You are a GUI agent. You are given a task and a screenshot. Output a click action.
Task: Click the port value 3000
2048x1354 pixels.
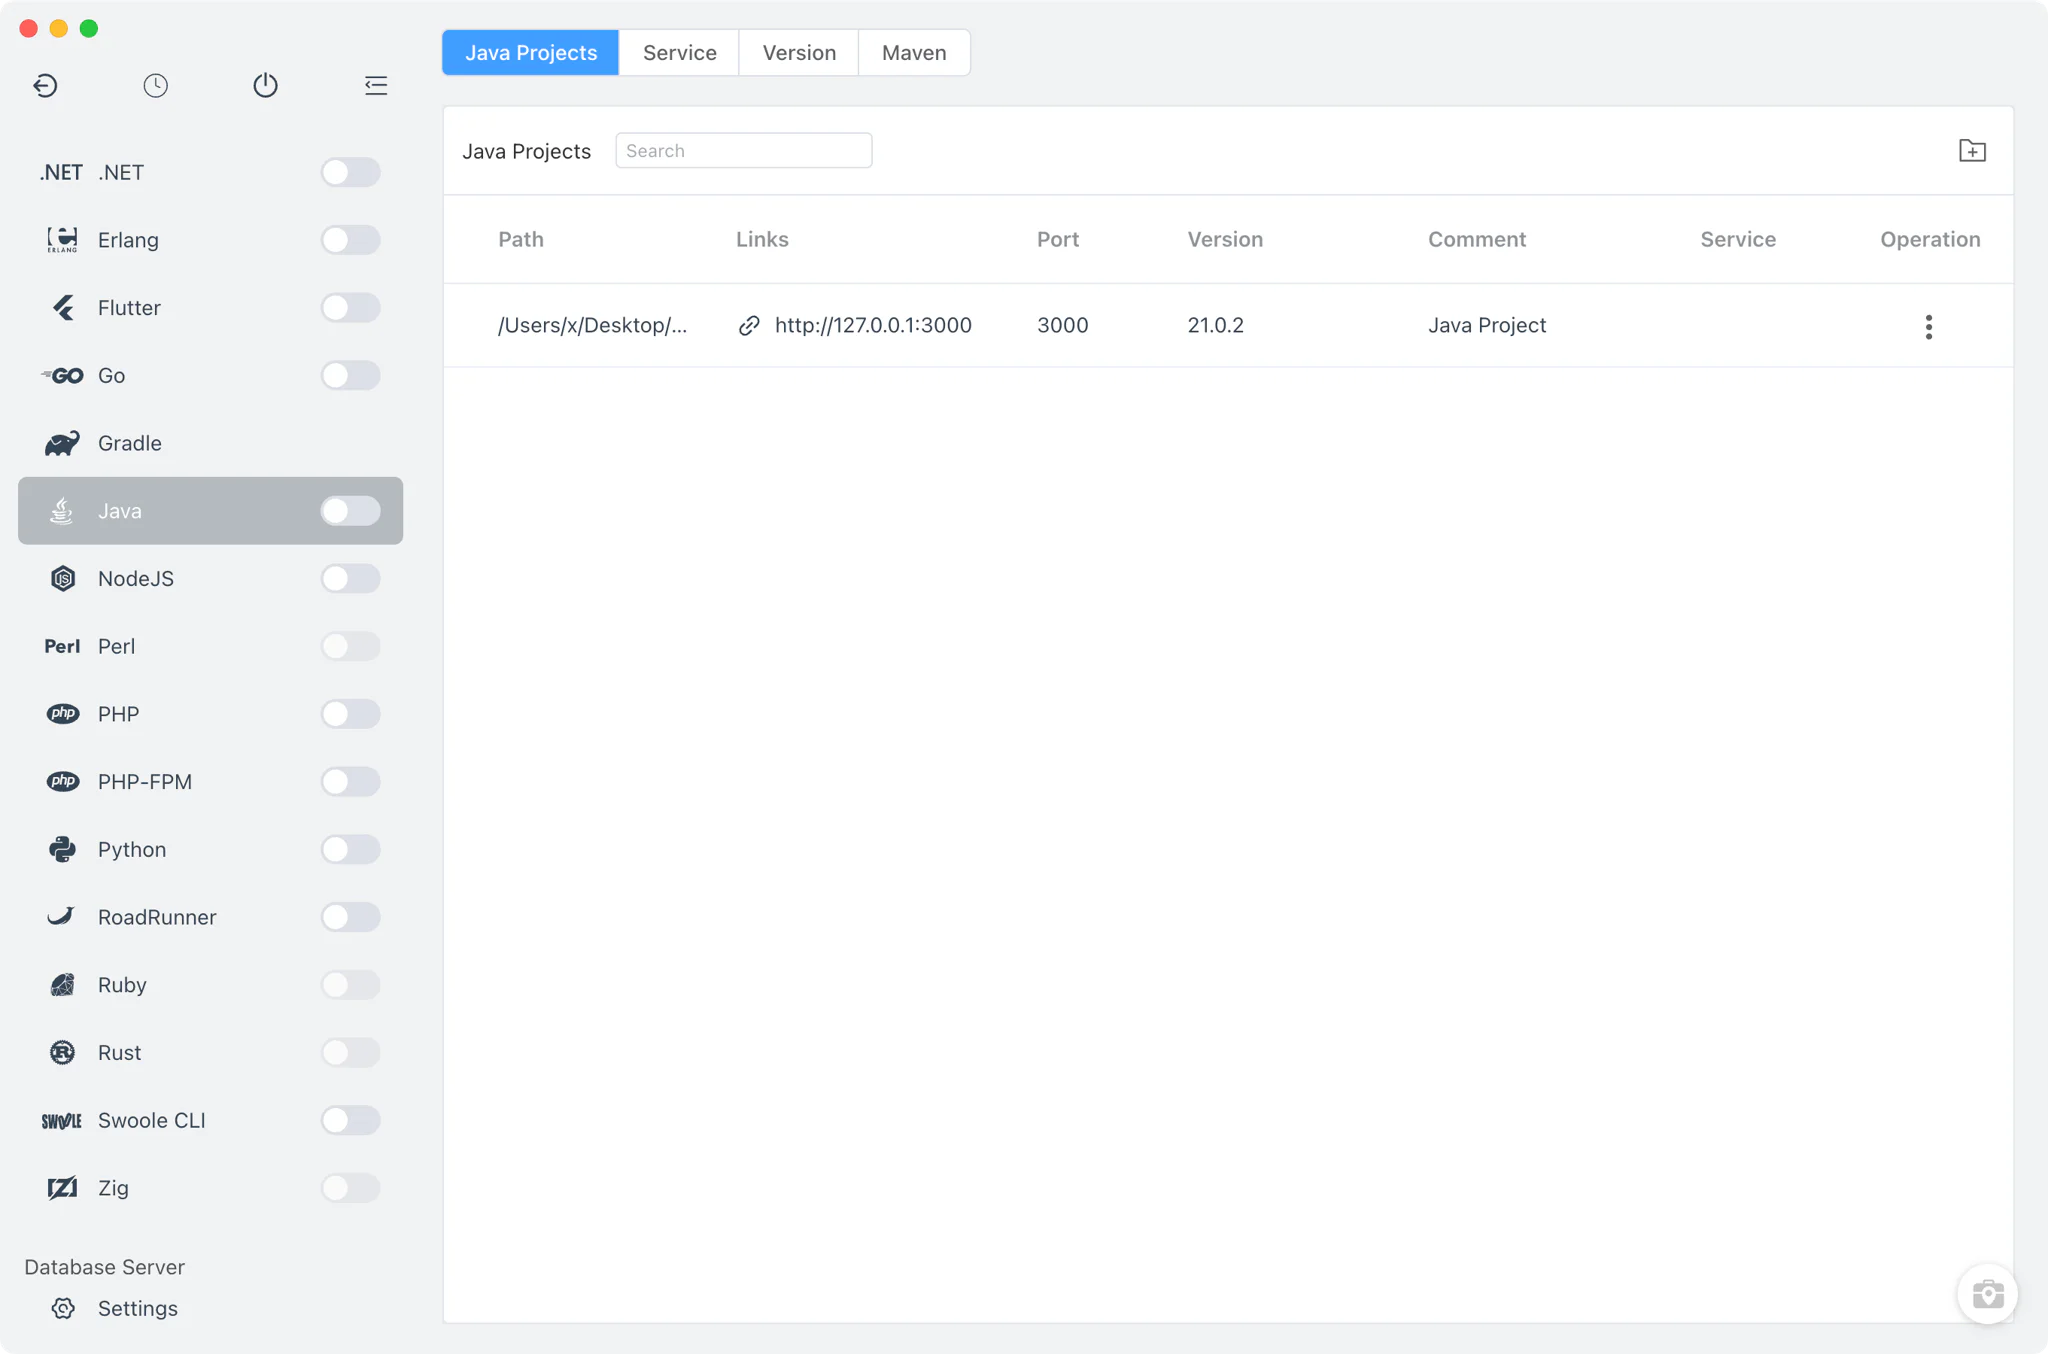point(1062,326)
